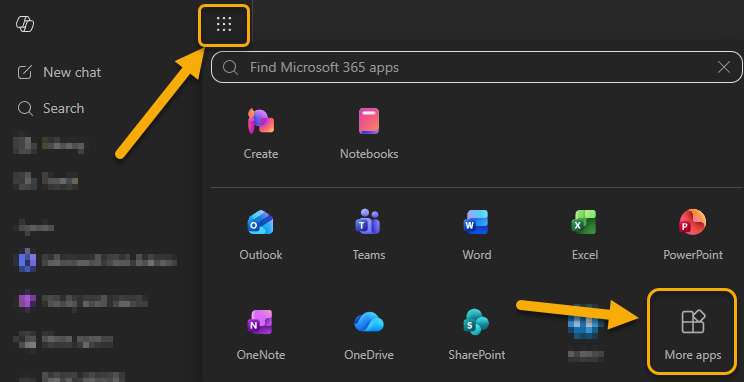Open the app launcher grid icon

pos(223,24)
